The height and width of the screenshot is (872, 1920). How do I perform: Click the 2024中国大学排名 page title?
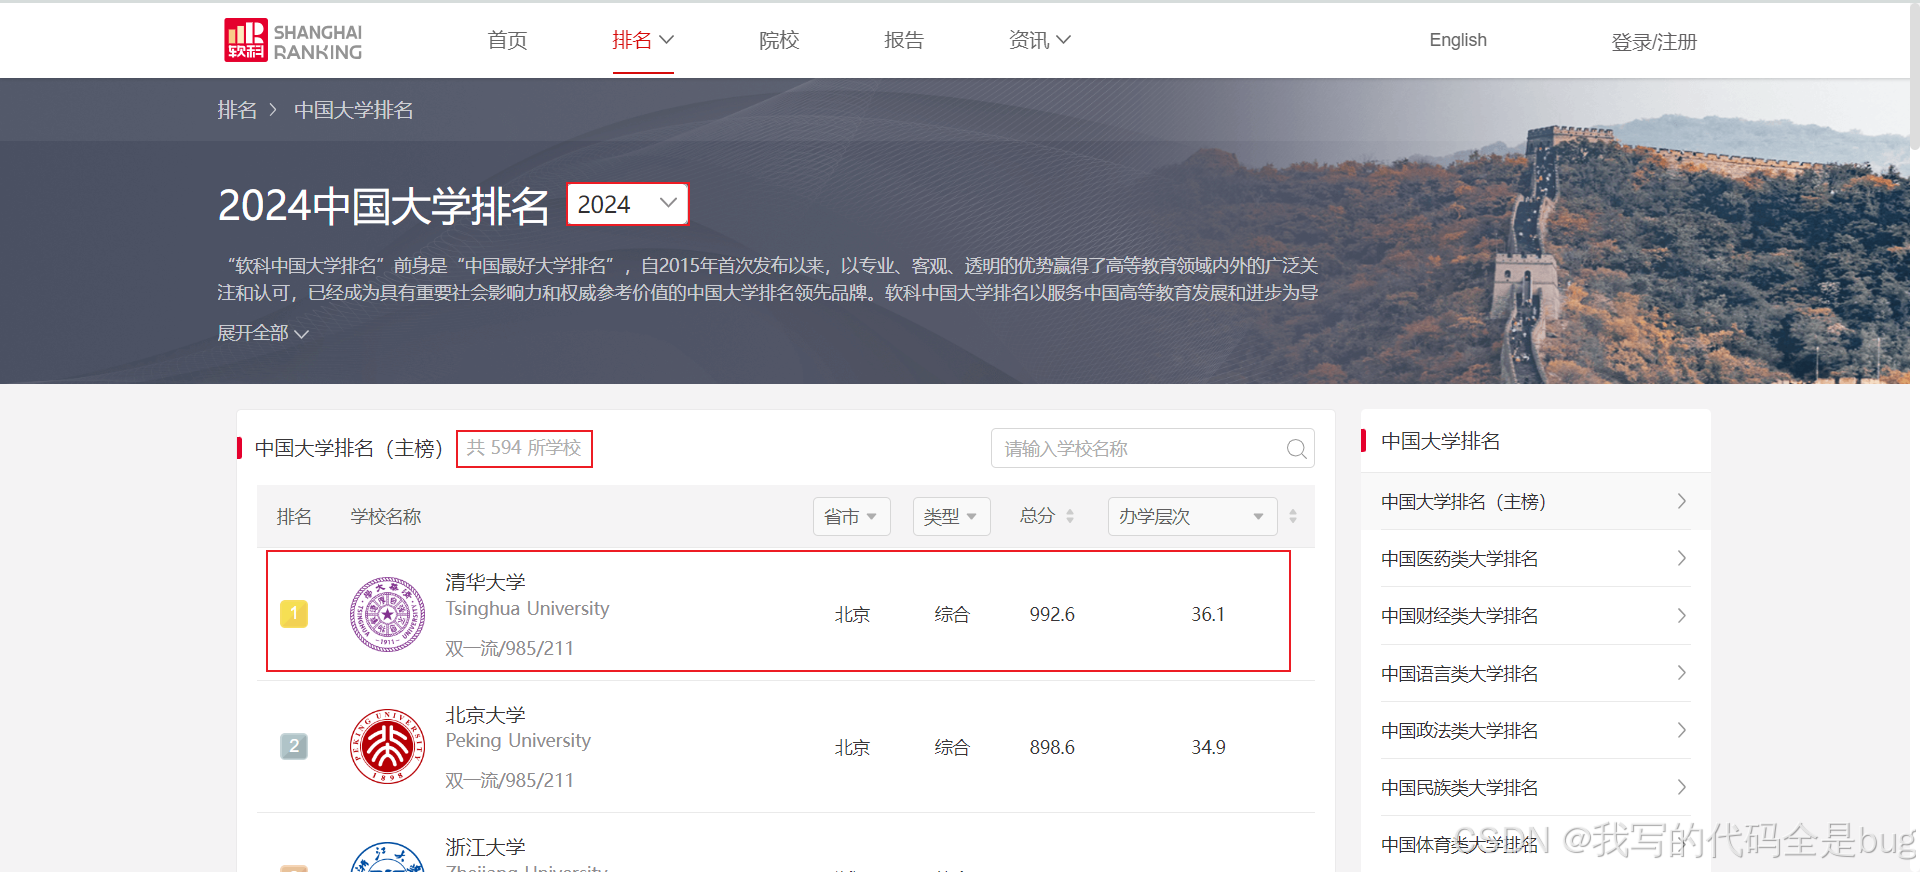pos(383,206)
